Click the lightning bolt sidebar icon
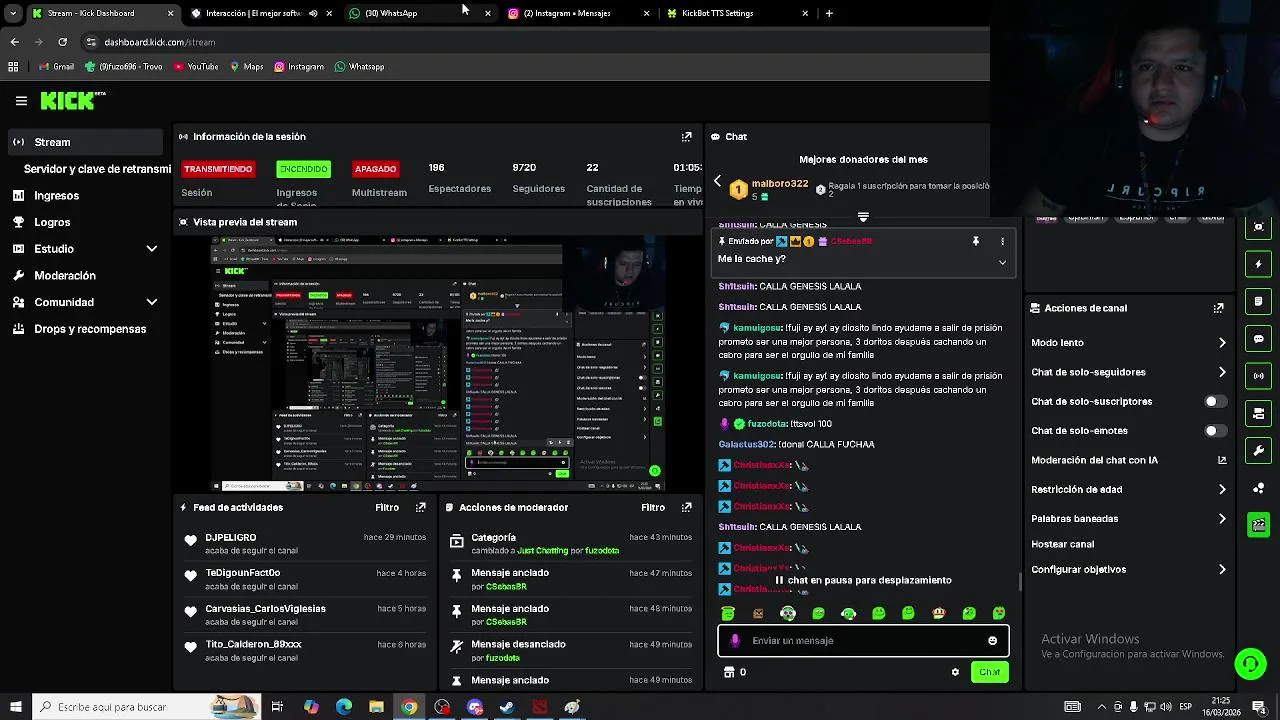Screen dimensions: 1280x720 (1259, 264)
